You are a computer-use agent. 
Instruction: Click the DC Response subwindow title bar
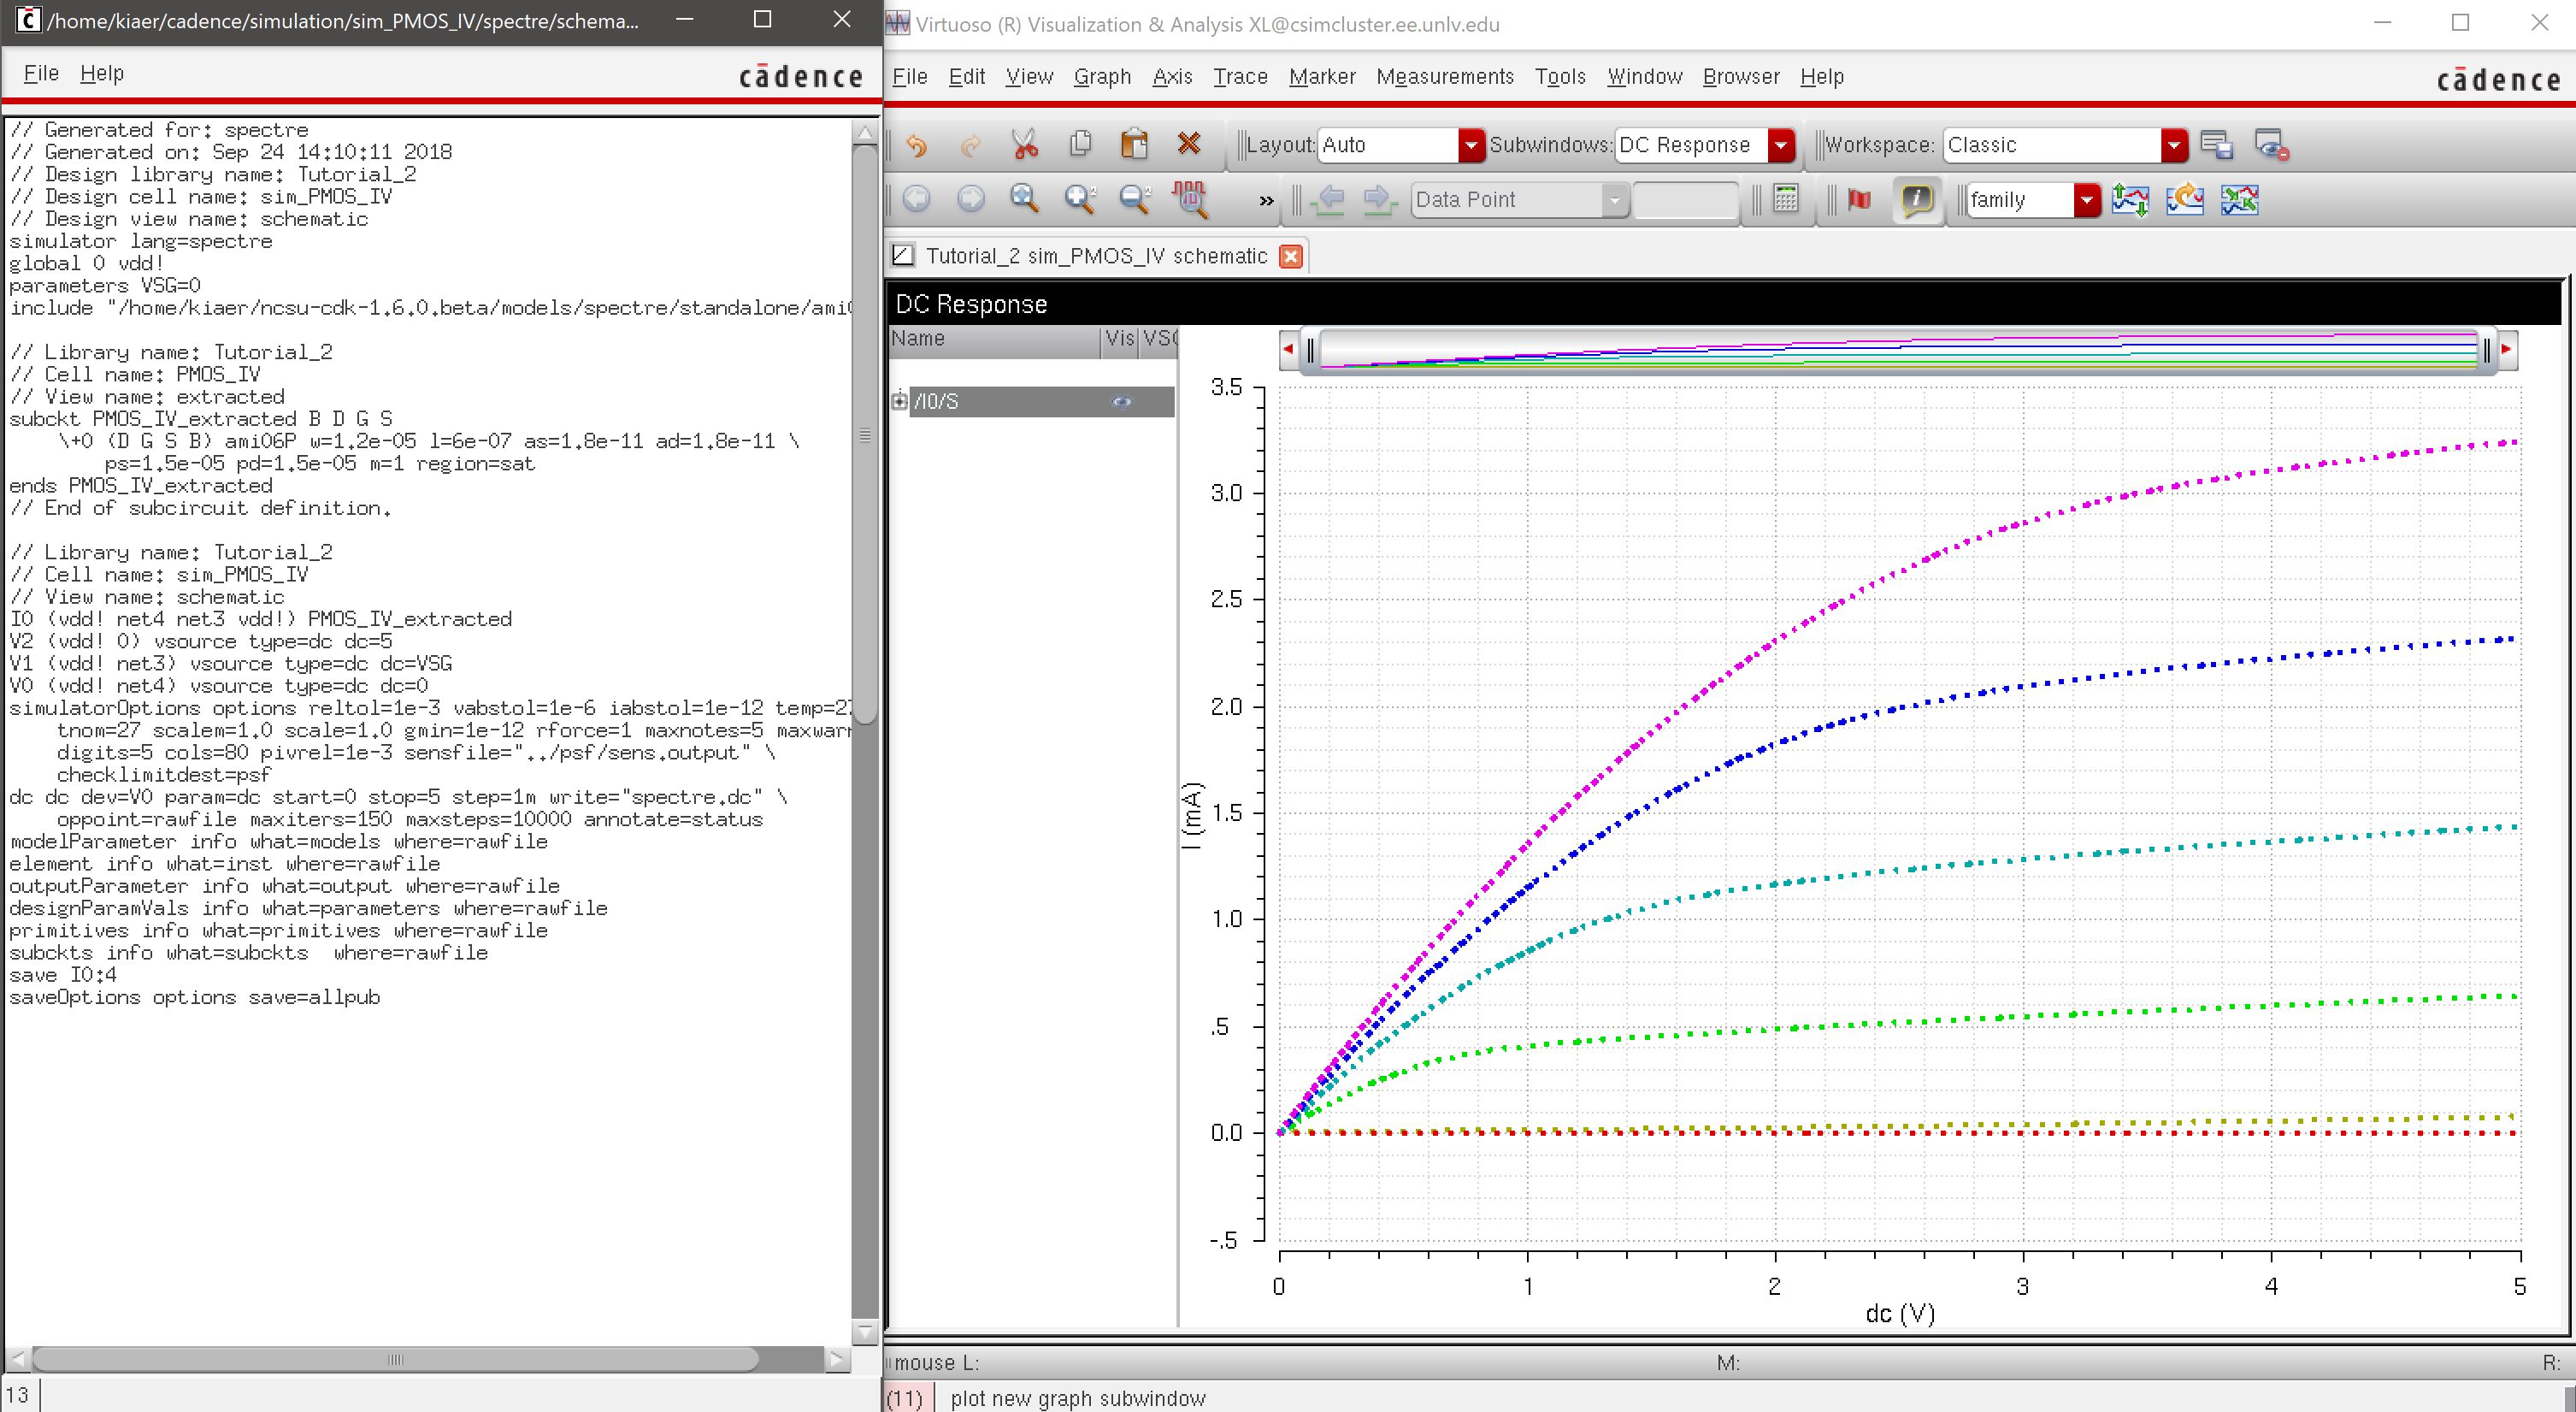click(x=1727, y=304)
